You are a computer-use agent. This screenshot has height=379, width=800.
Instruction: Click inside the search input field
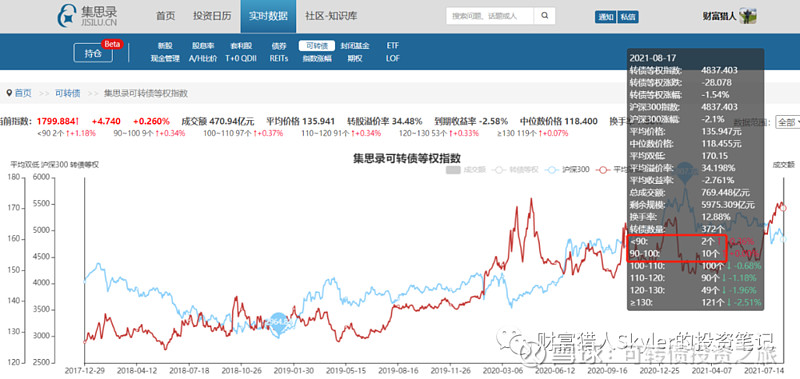[x=490, y=16]
